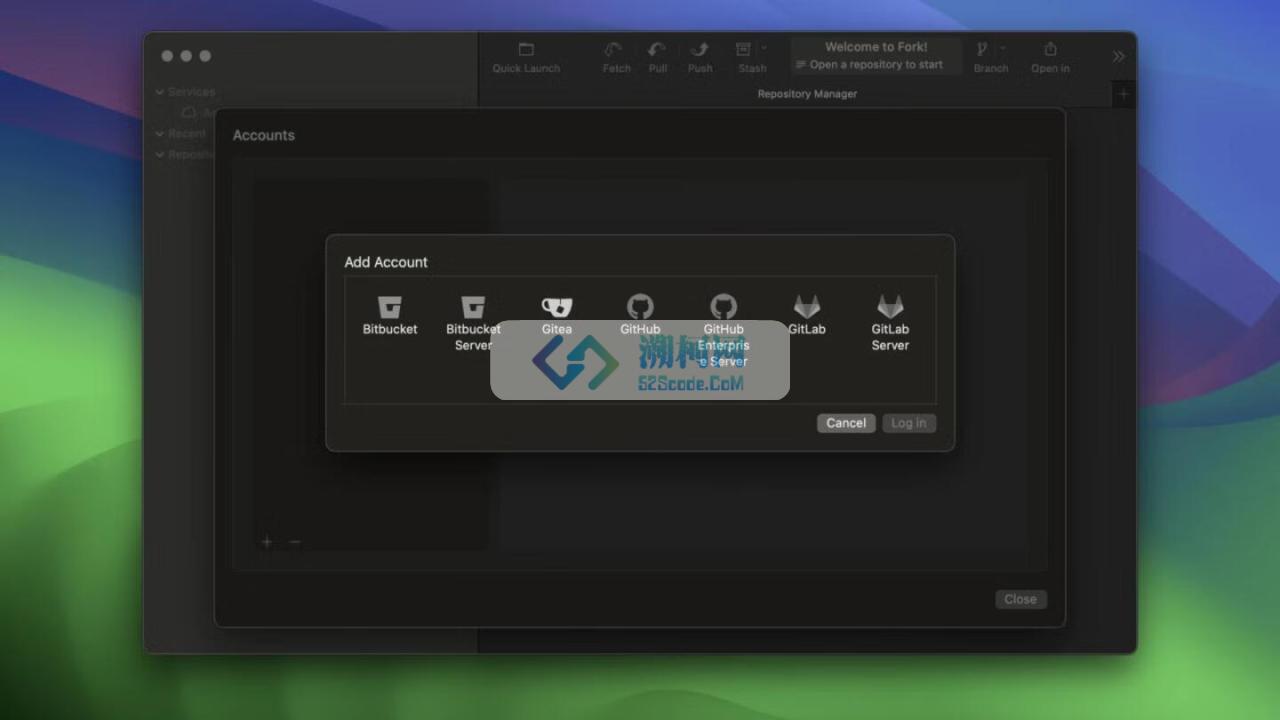Remove account with minus button
This screenshot has width=1280, height=720.
coord(295,542)
